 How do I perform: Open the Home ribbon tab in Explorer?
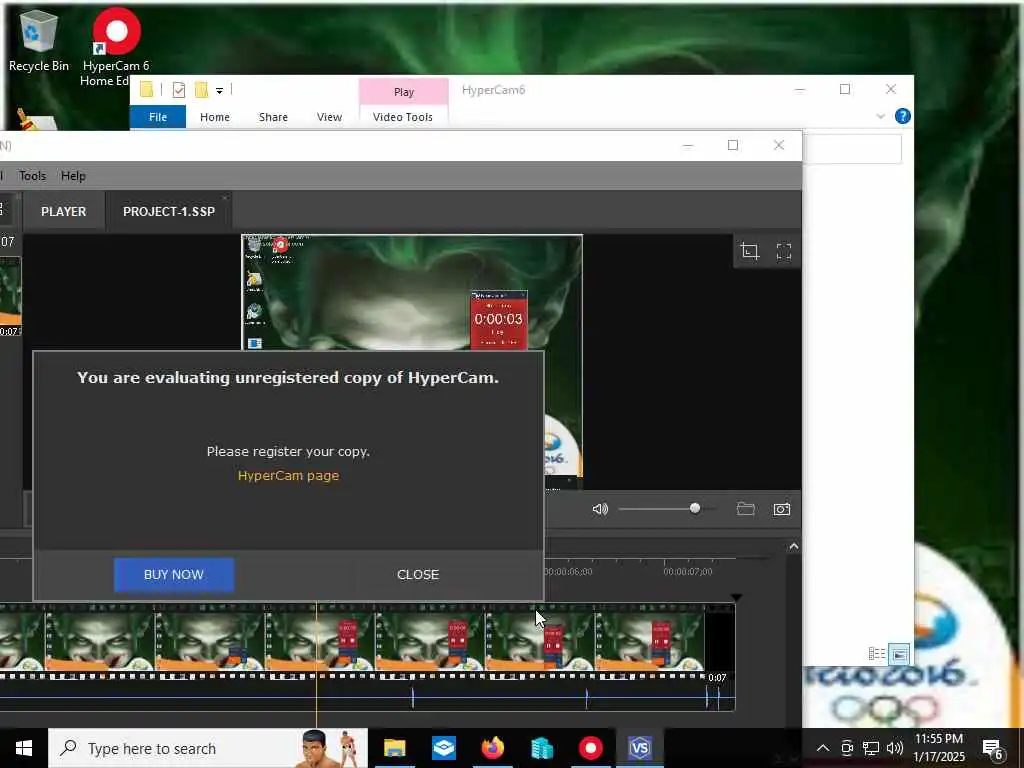click(x=215, y=117)
